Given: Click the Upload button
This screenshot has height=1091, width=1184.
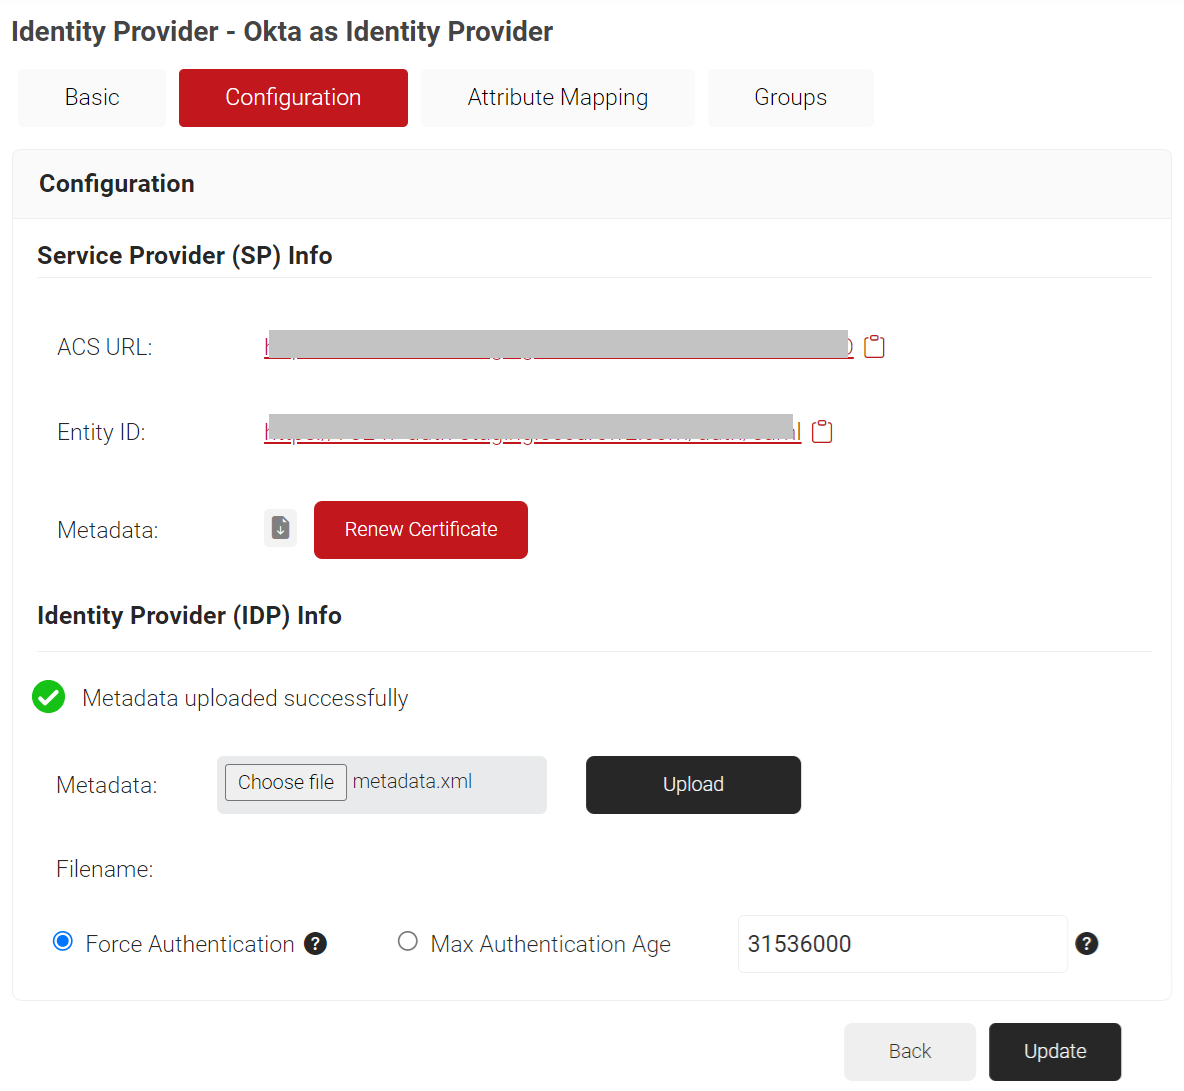Looking at the screenshot, I should (693, 784).
